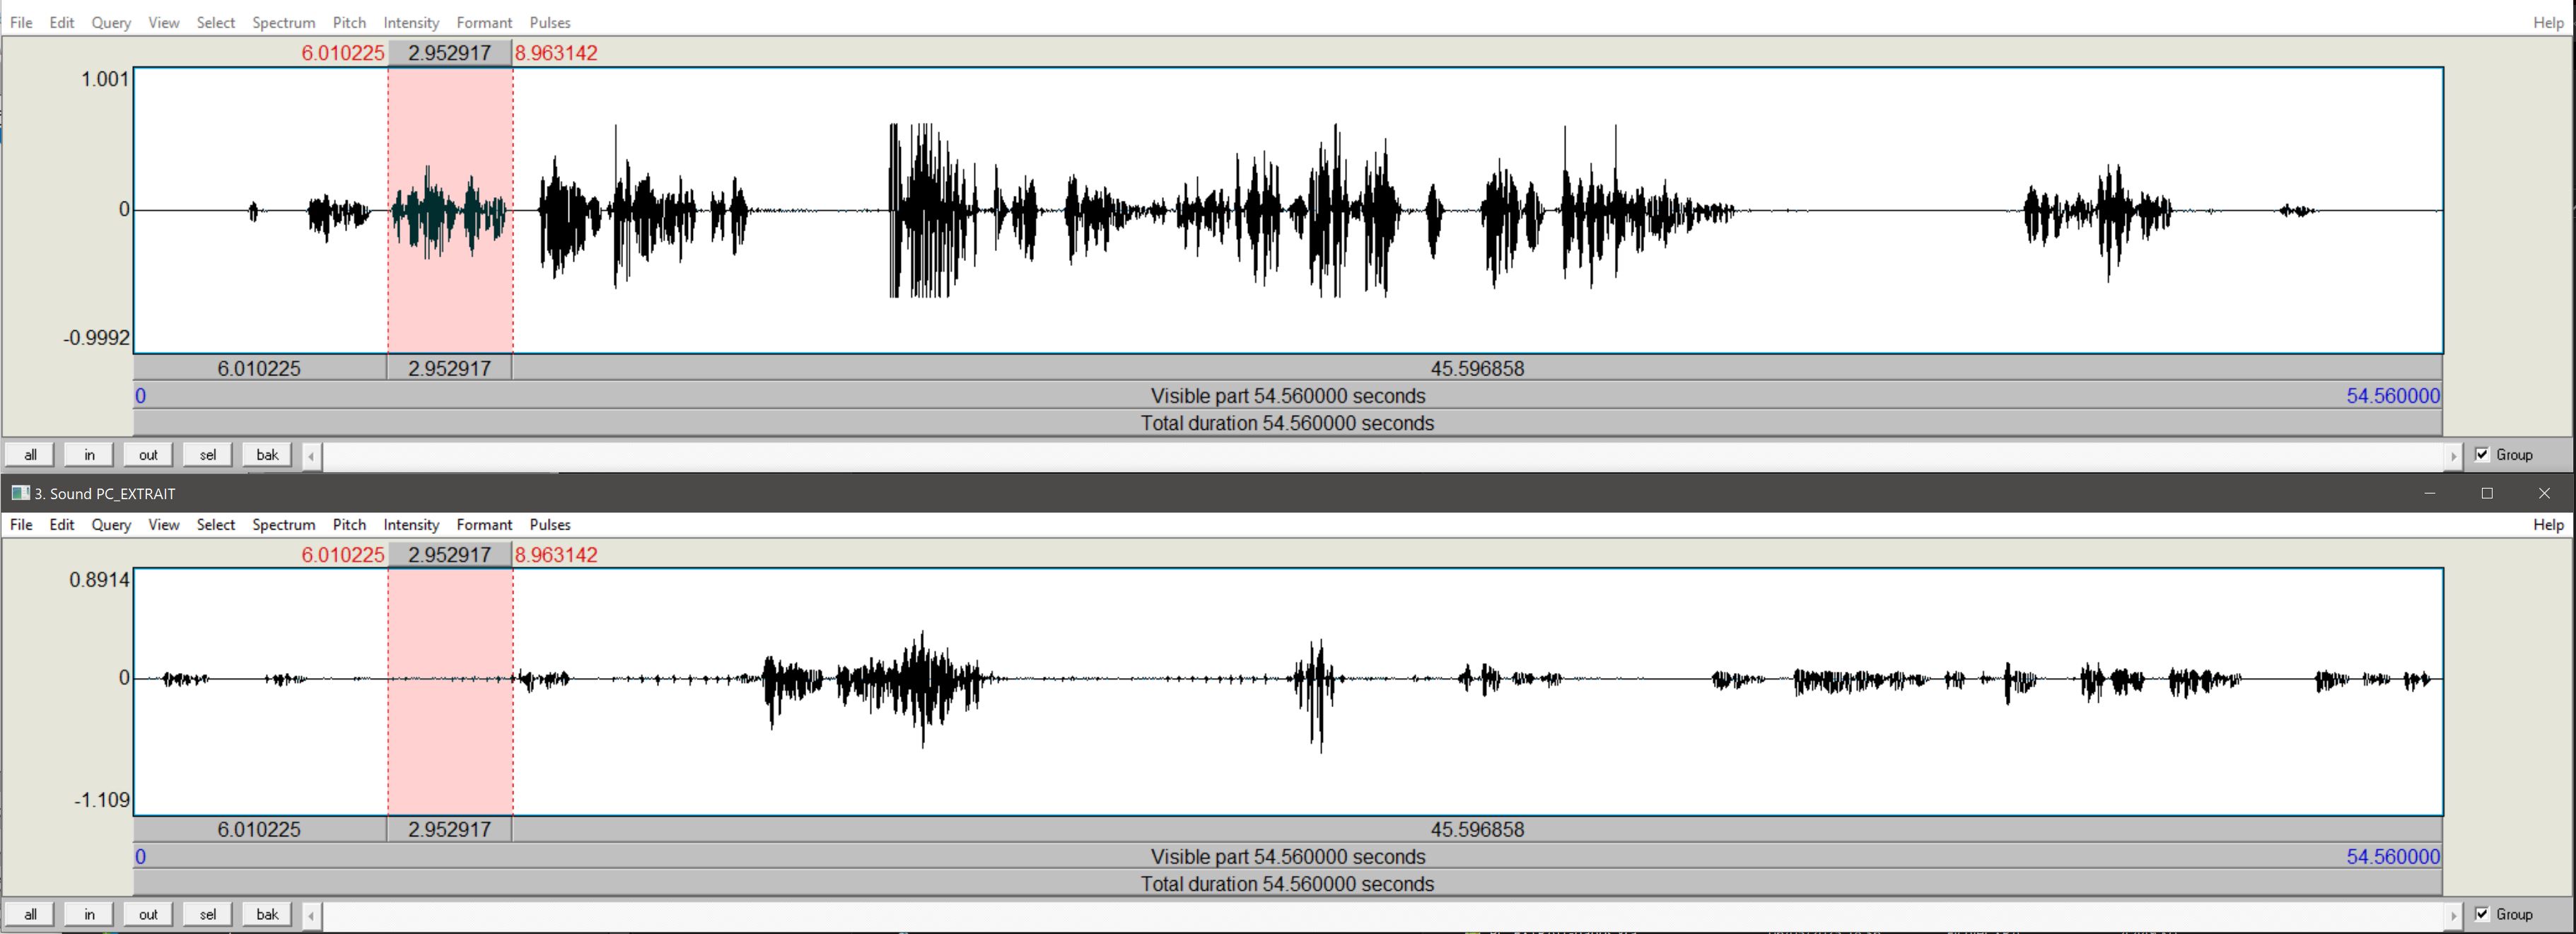Open File menu in upper sound window
The width and height of the screenshot is (2576, 934).
click(21, 22)
